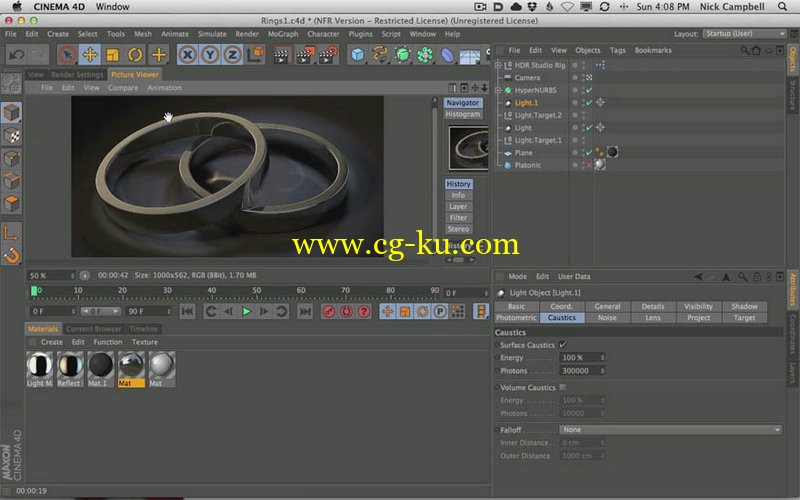
Task: Toggle the Platonic red X enable mark
Action: coord(589,165)
